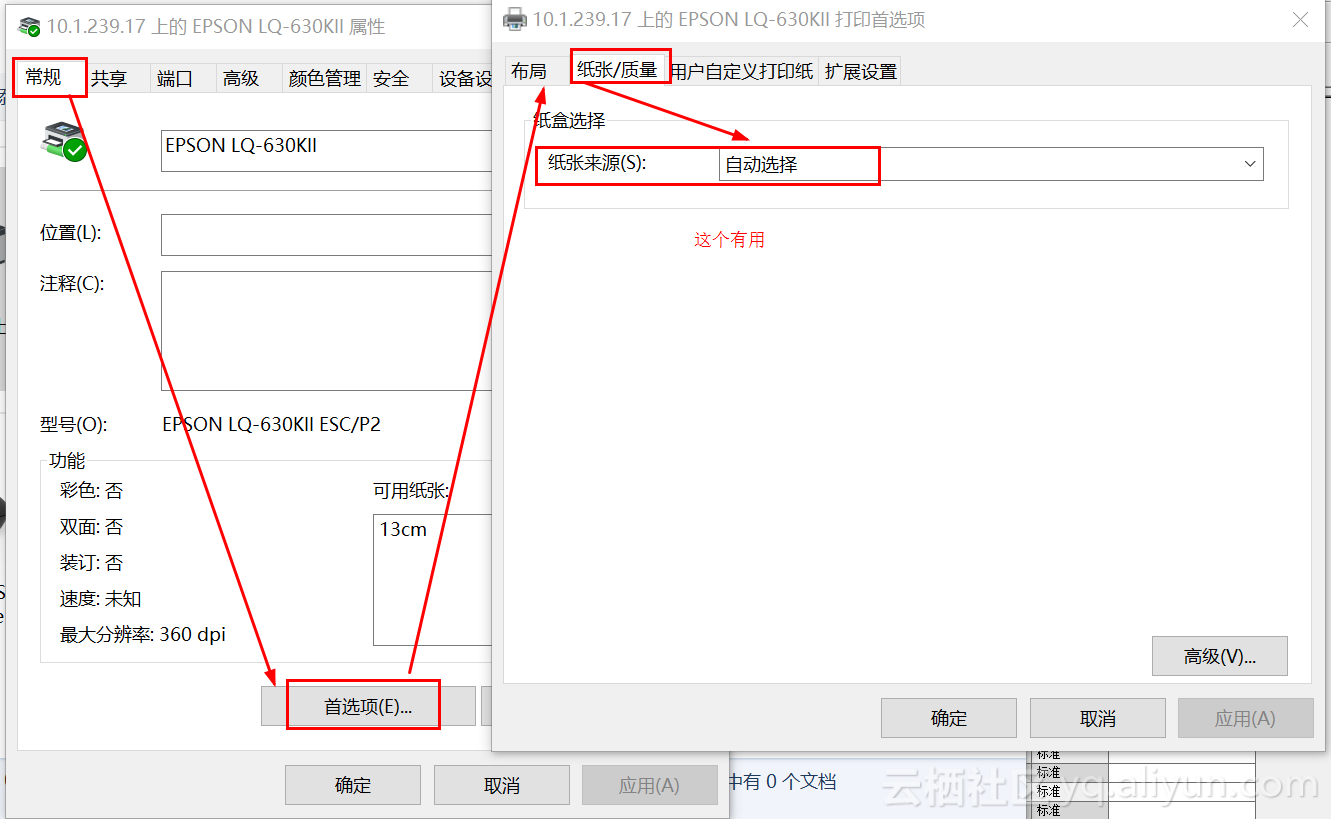
Task: Open the 共享 tab
Action: [x=109, y=79]
